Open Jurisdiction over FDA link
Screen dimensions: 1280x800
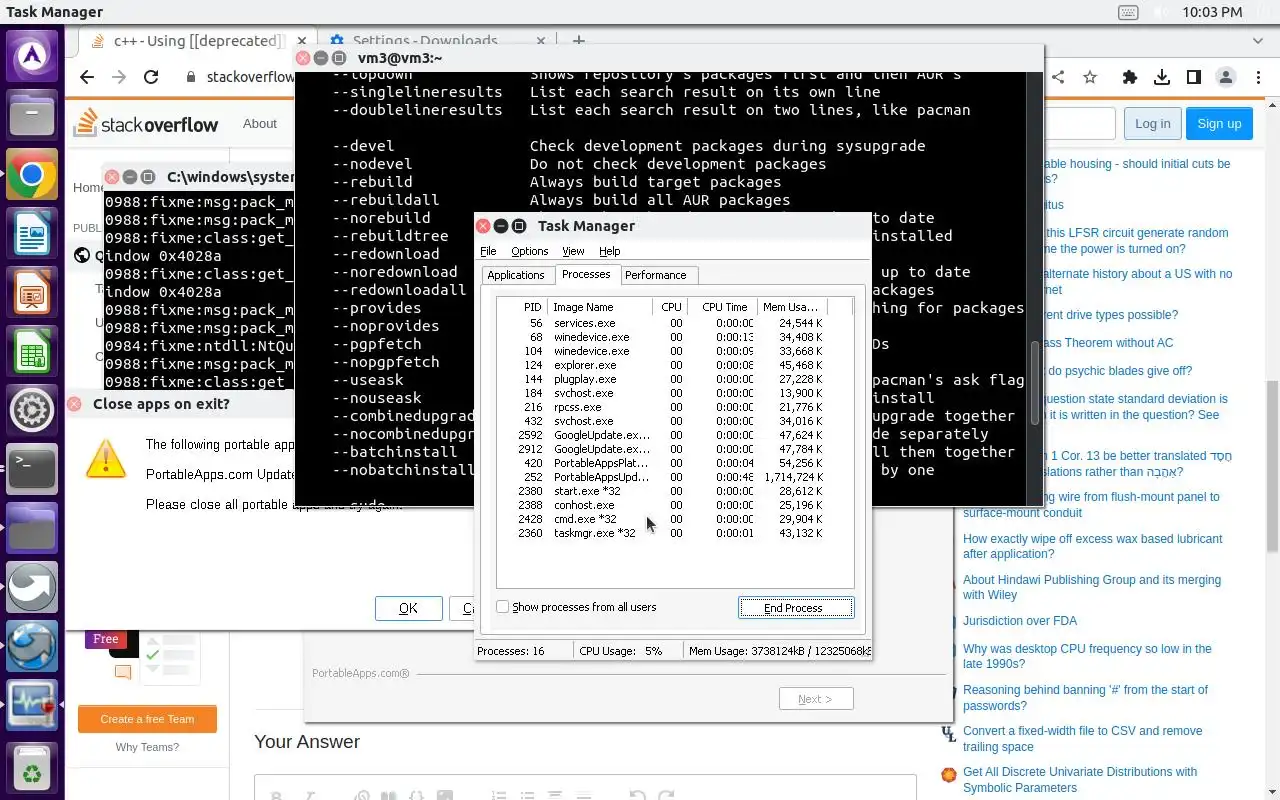click(1020, 621)
